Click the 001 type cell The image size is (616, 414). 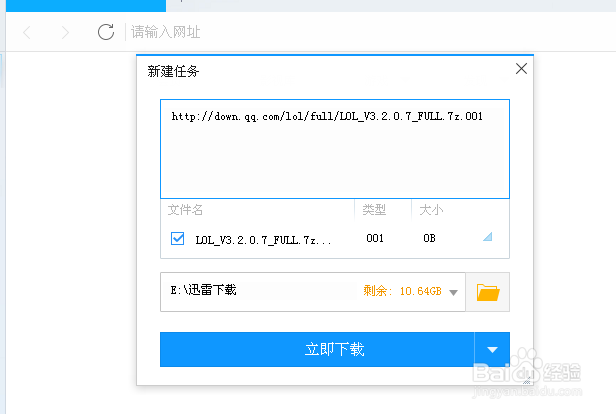pyautogui.click(x=375, y=238)
